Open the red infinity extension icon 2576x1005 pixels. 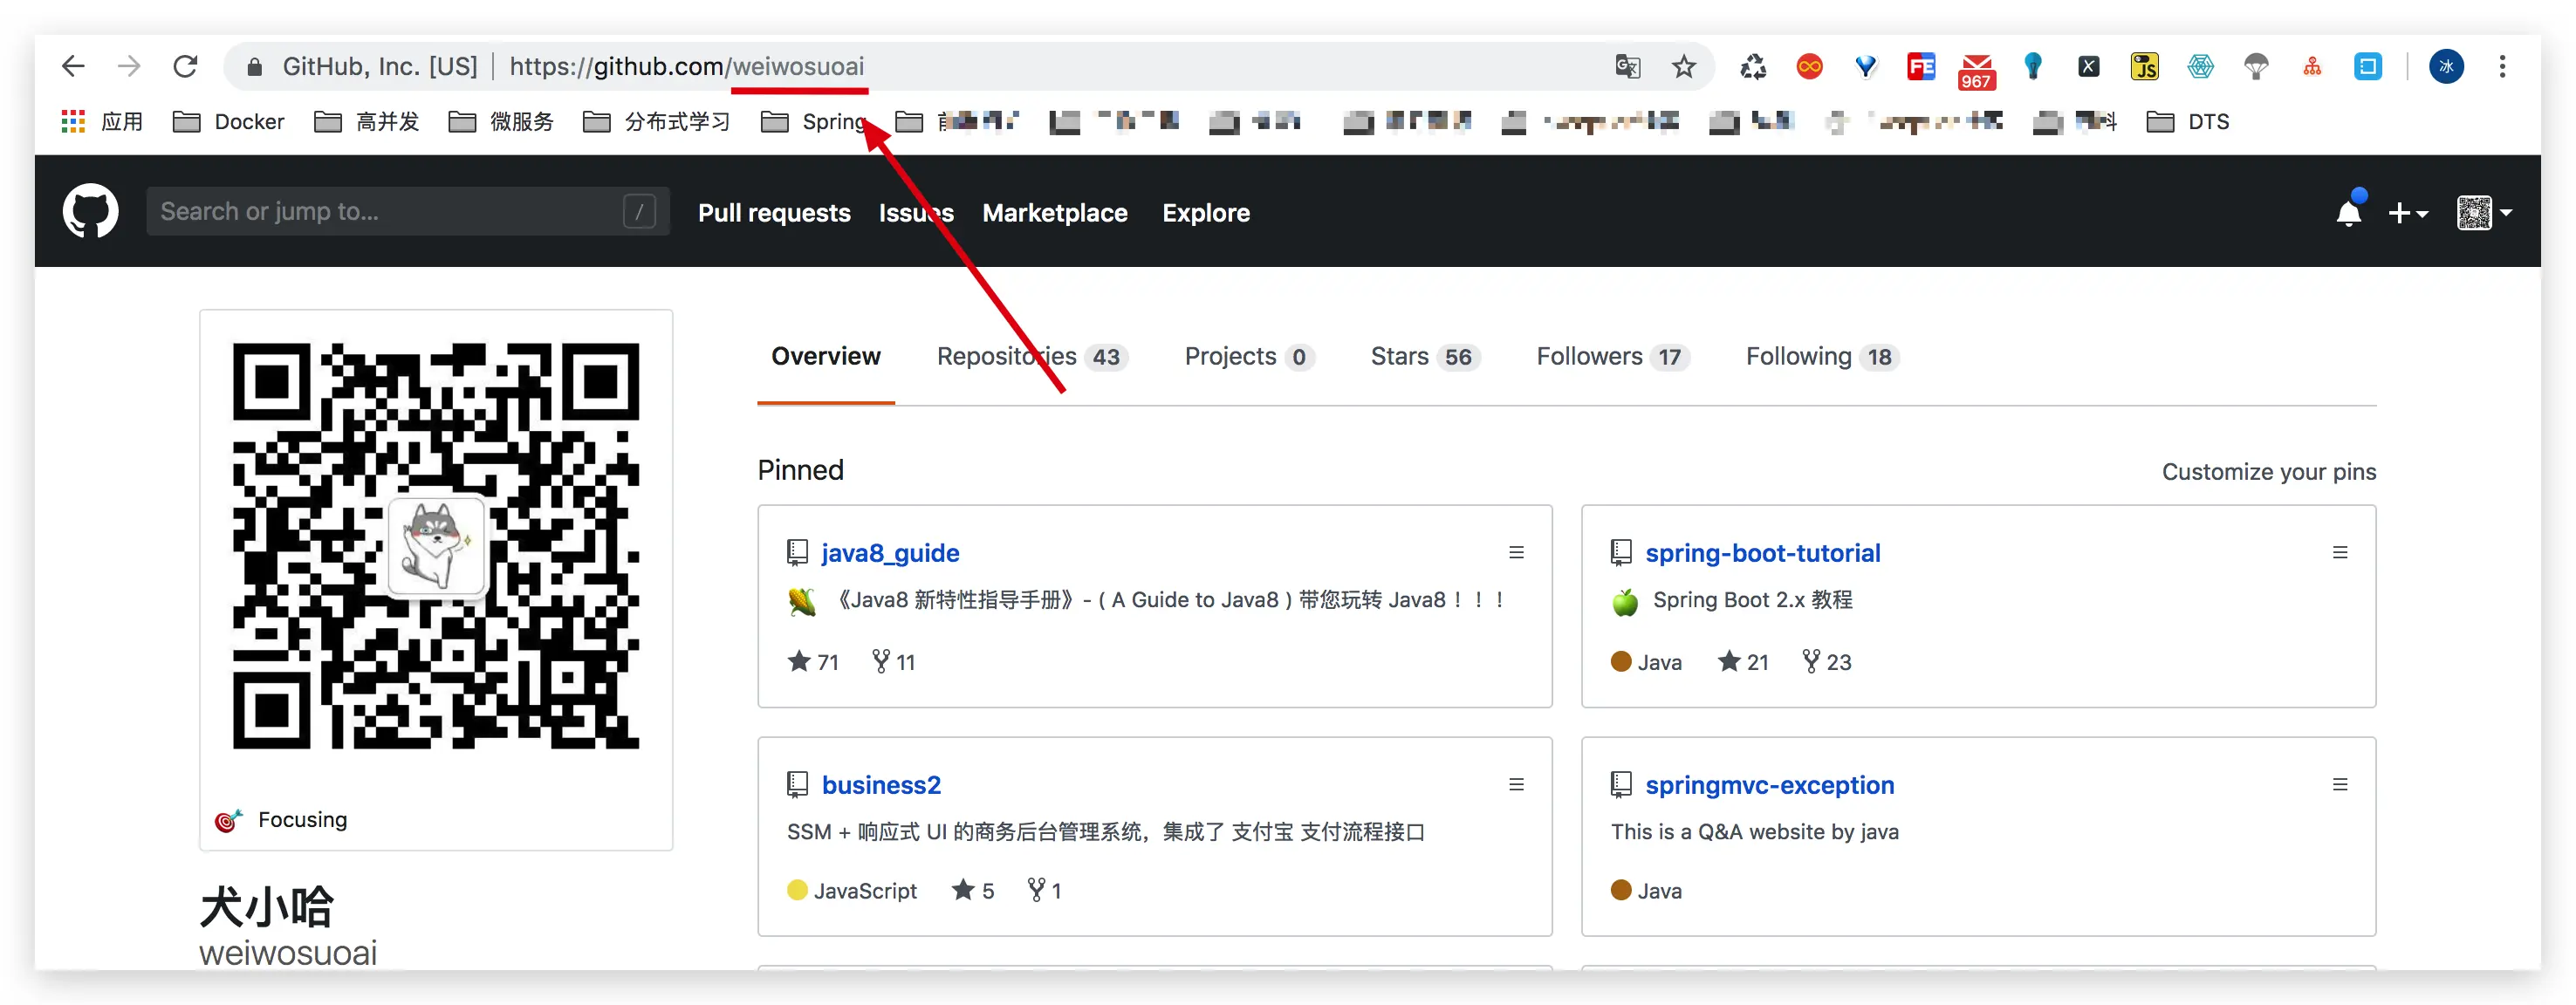pyautogui.click(x=1809, y=67)
